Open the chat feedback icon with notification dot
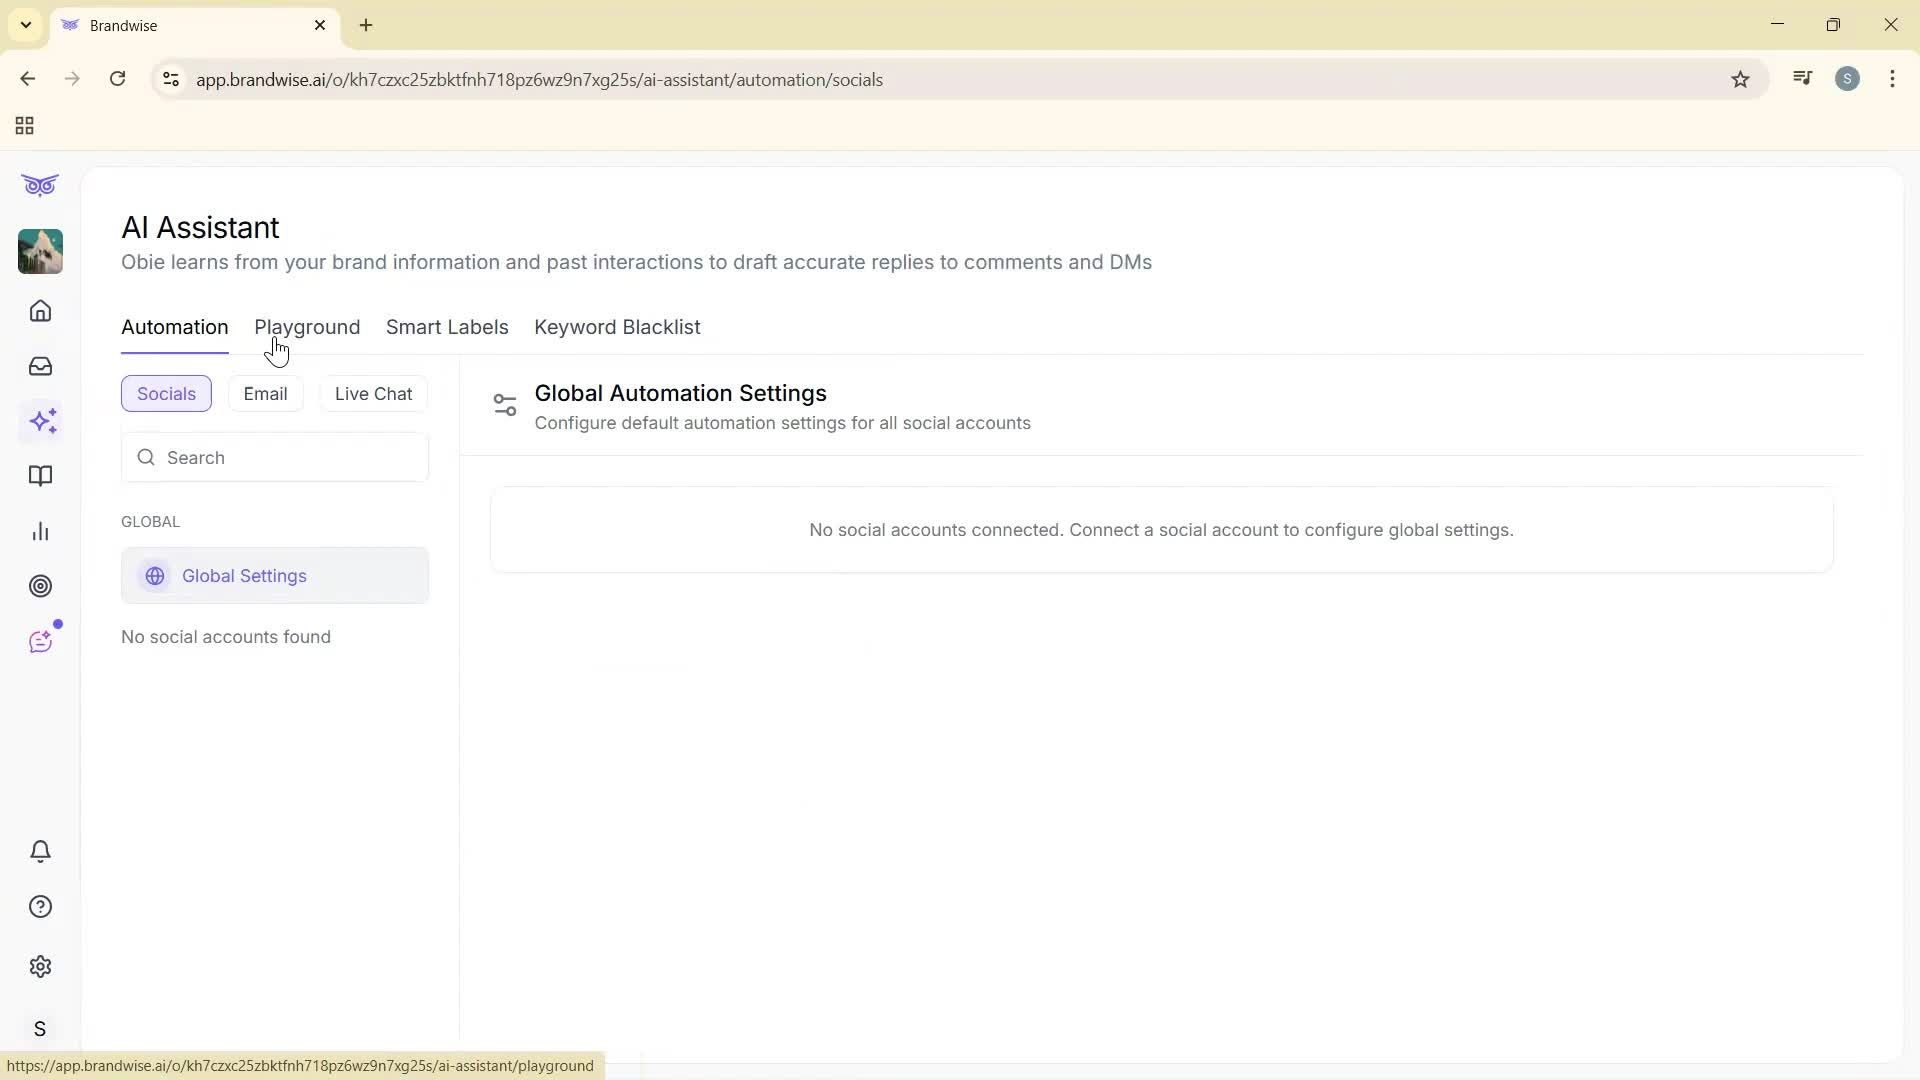1920x1080 pixels. click(40, 641)
